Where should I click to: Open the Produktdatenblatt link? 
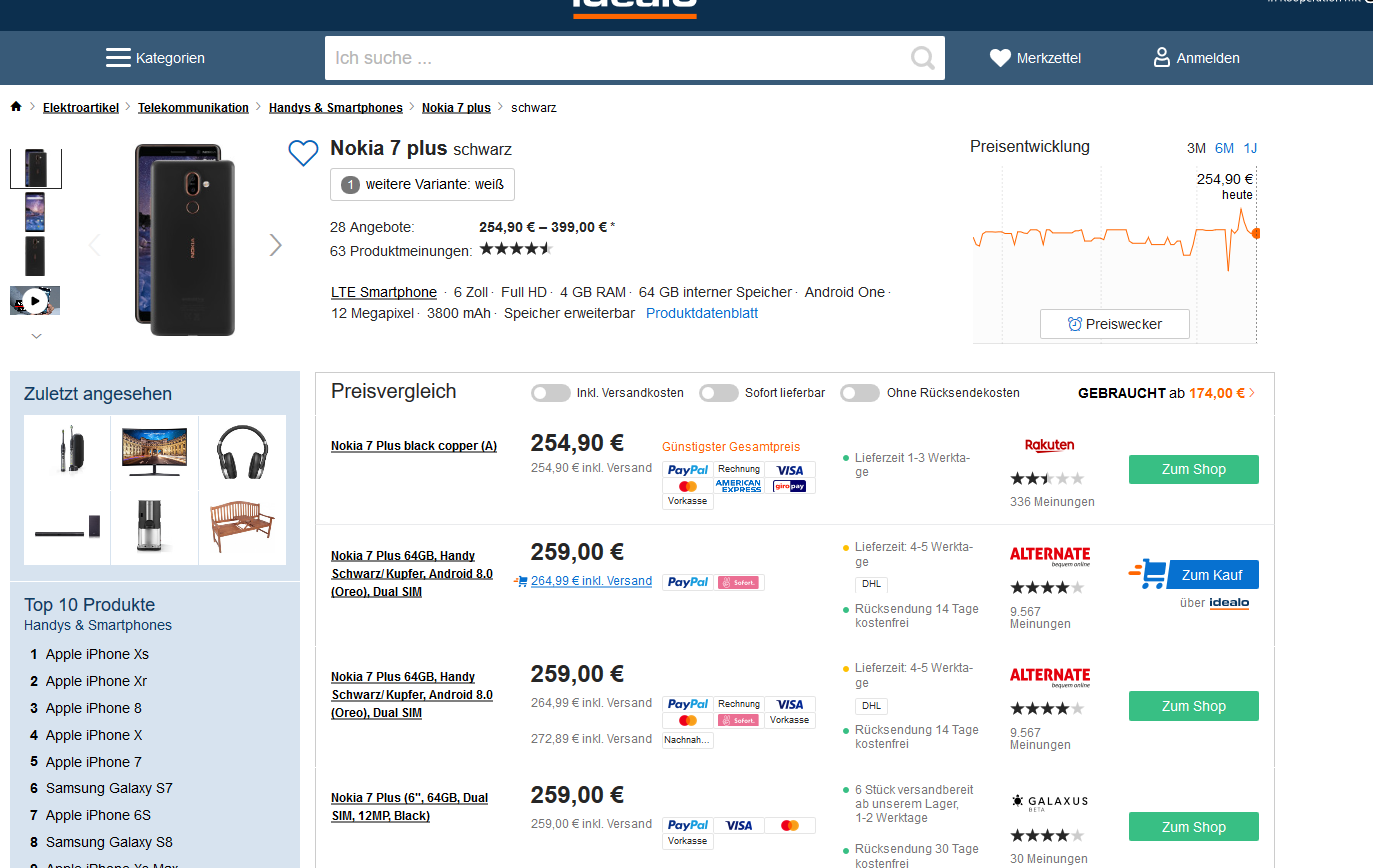702,313
